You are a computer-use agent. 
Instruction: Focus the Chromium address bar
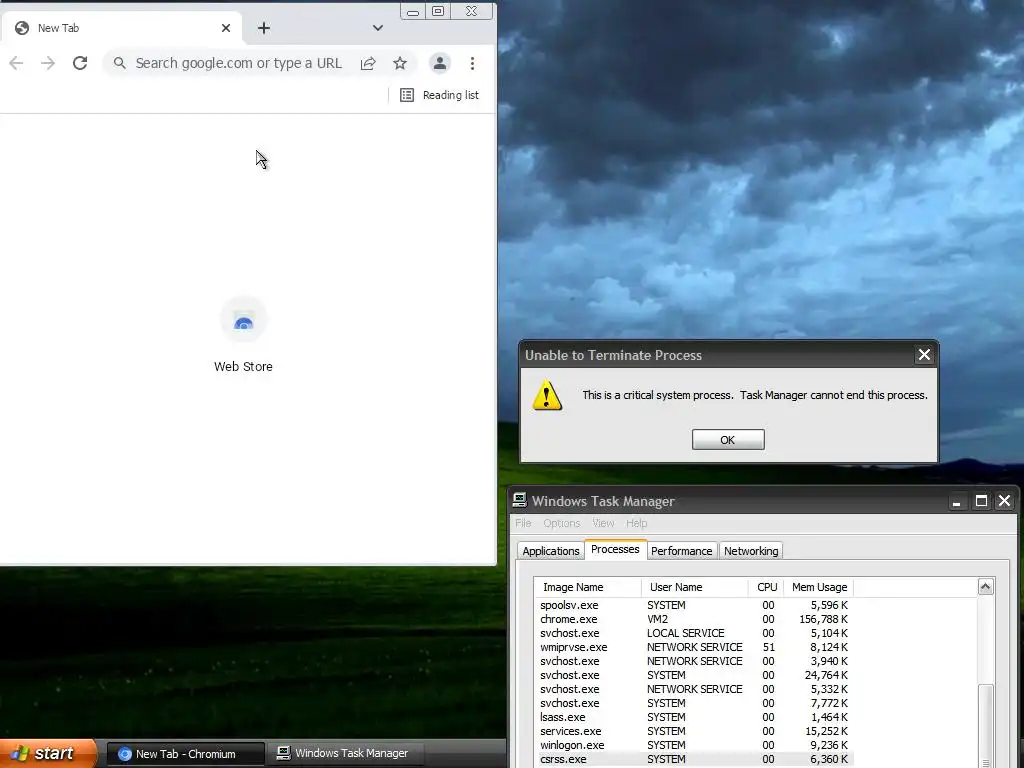[x=238, y=63]
